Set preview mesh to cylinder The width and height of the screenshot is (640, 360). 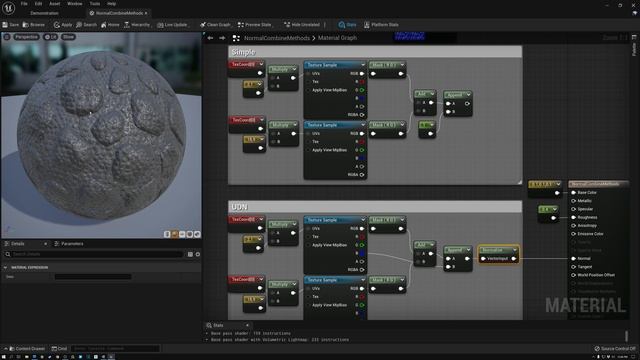pos(167,234)
